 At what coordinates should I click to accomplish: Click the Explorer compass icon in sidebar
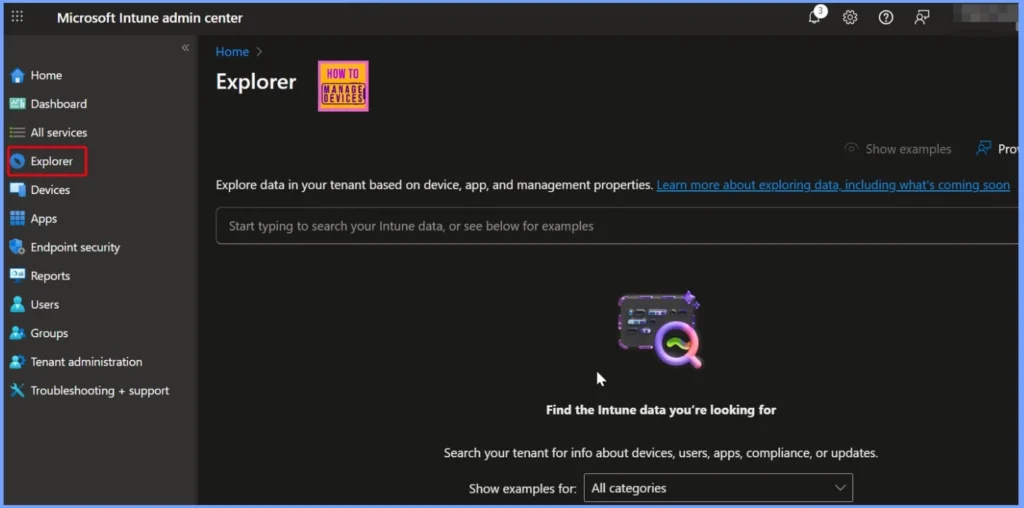tap(18, 161)
